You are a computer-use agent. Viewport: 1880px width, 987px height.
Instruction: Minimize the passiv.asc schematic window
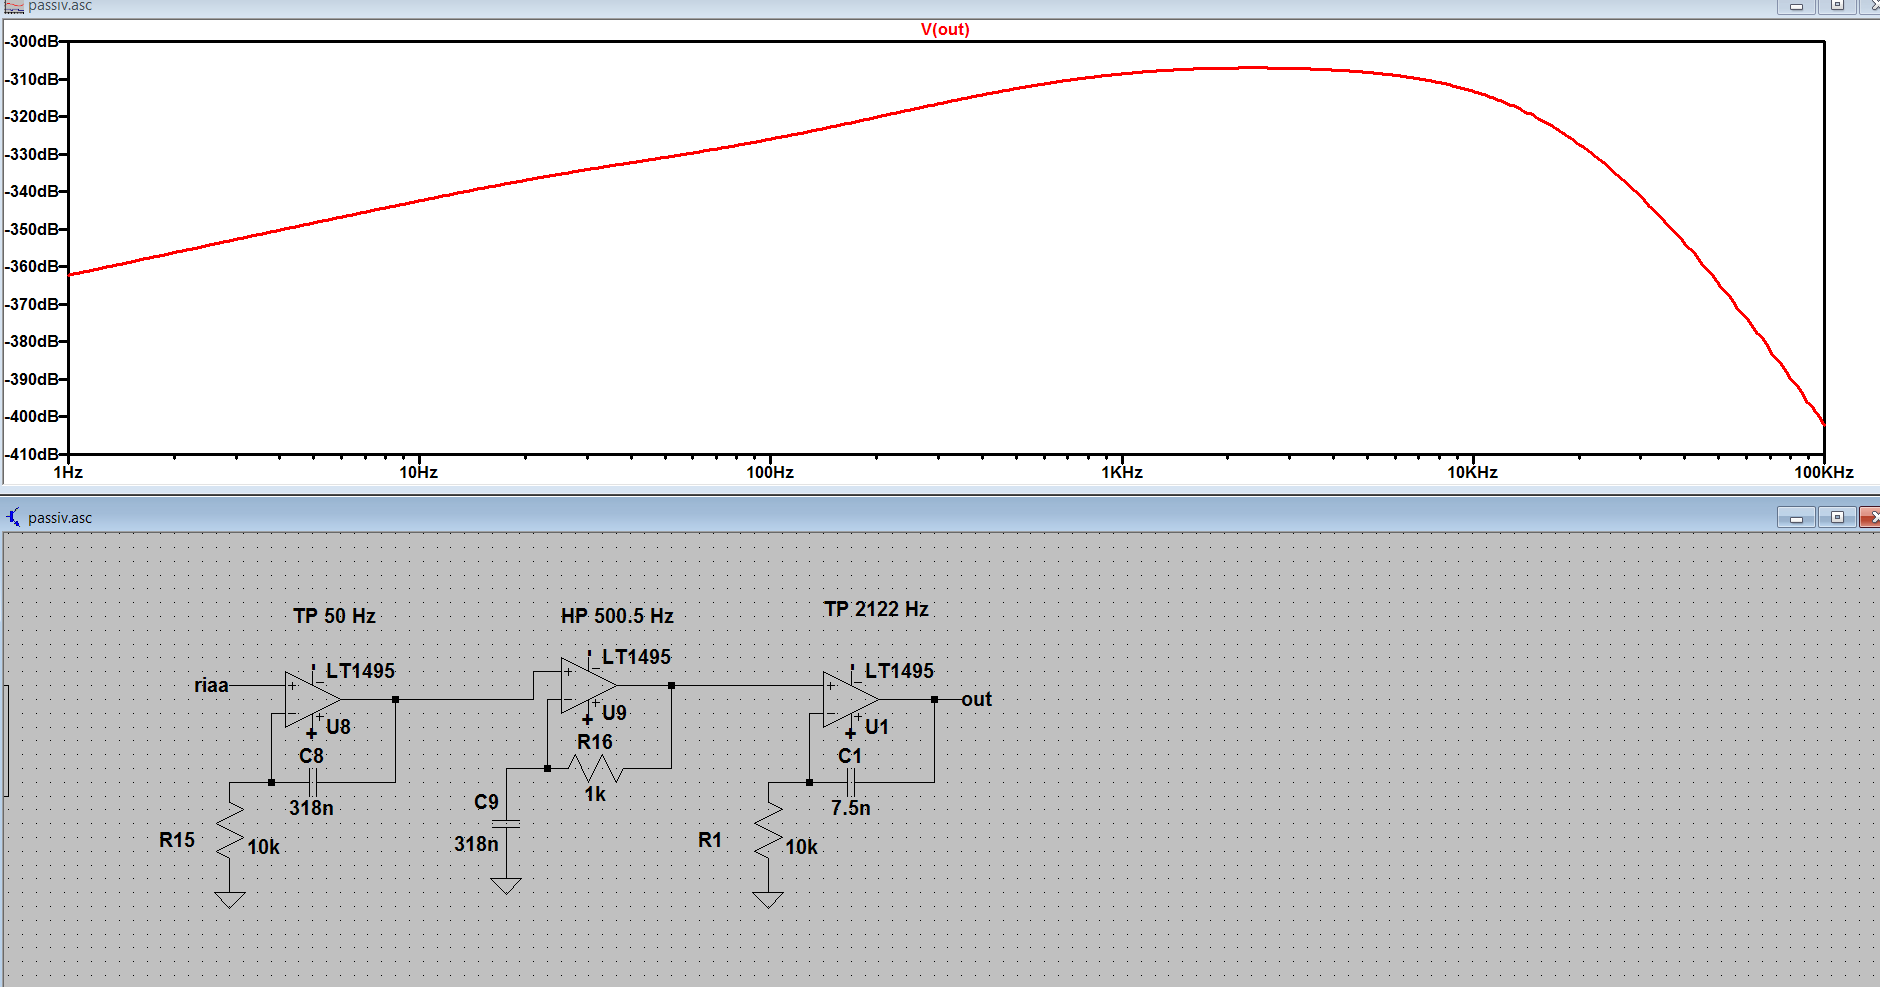pyautogui.click(x=1796, y=517)
